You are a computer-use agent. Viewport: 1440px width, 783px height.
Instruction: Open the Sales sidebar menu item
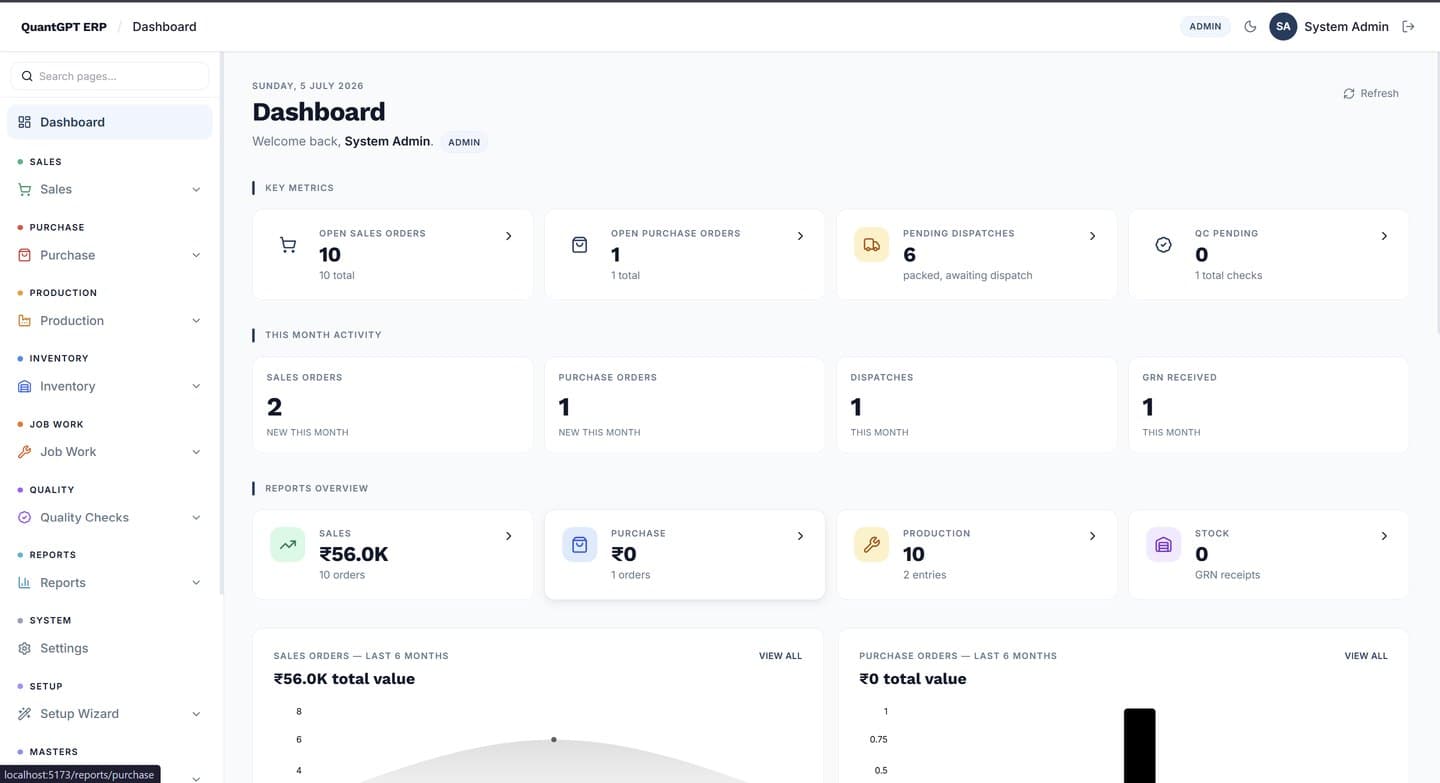point(110,189)
